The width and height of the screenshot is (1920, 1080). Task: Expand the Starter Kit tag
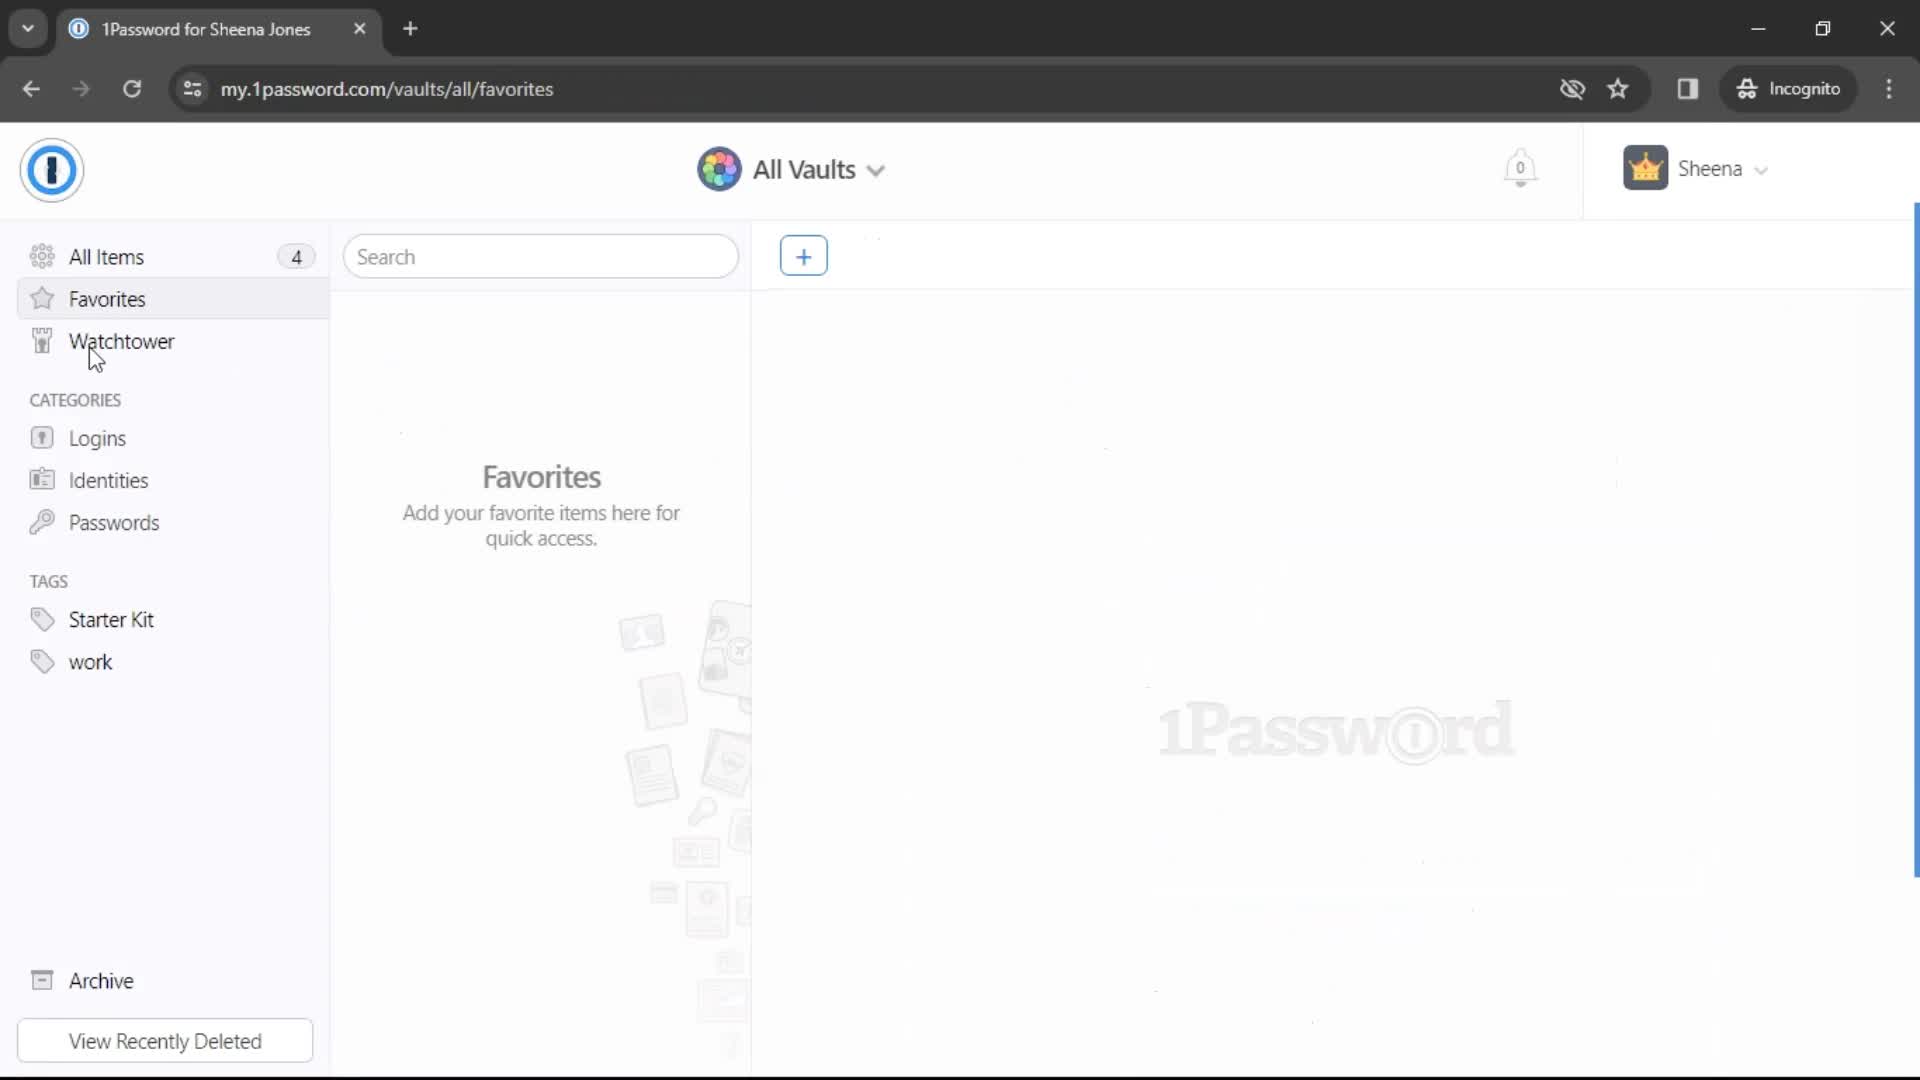point(111,620)
